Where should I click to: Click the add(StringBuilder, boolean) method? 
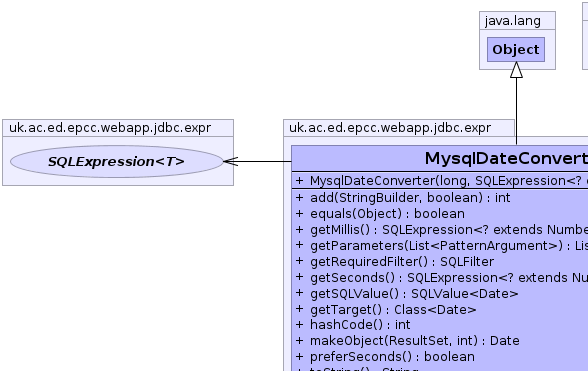403,198
